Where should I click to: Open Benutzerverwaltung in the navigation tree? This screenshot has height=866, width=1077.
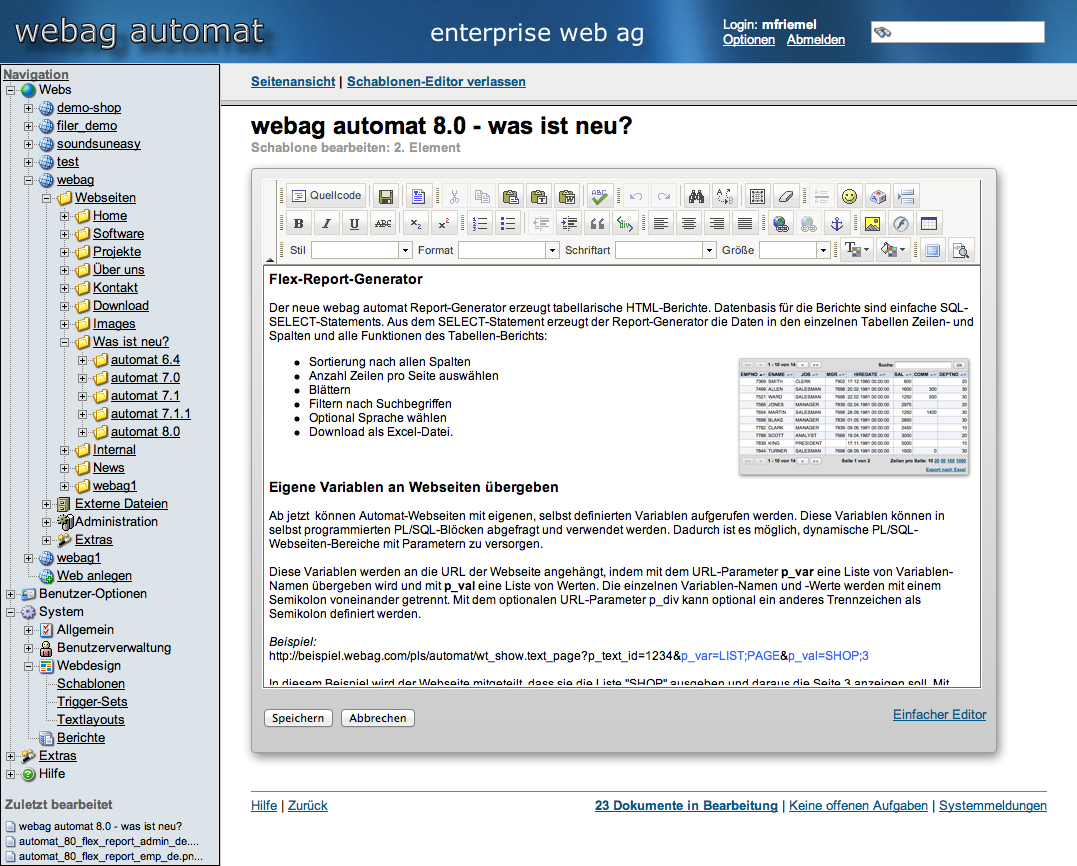pyautogui.click(x=114, y=648)
